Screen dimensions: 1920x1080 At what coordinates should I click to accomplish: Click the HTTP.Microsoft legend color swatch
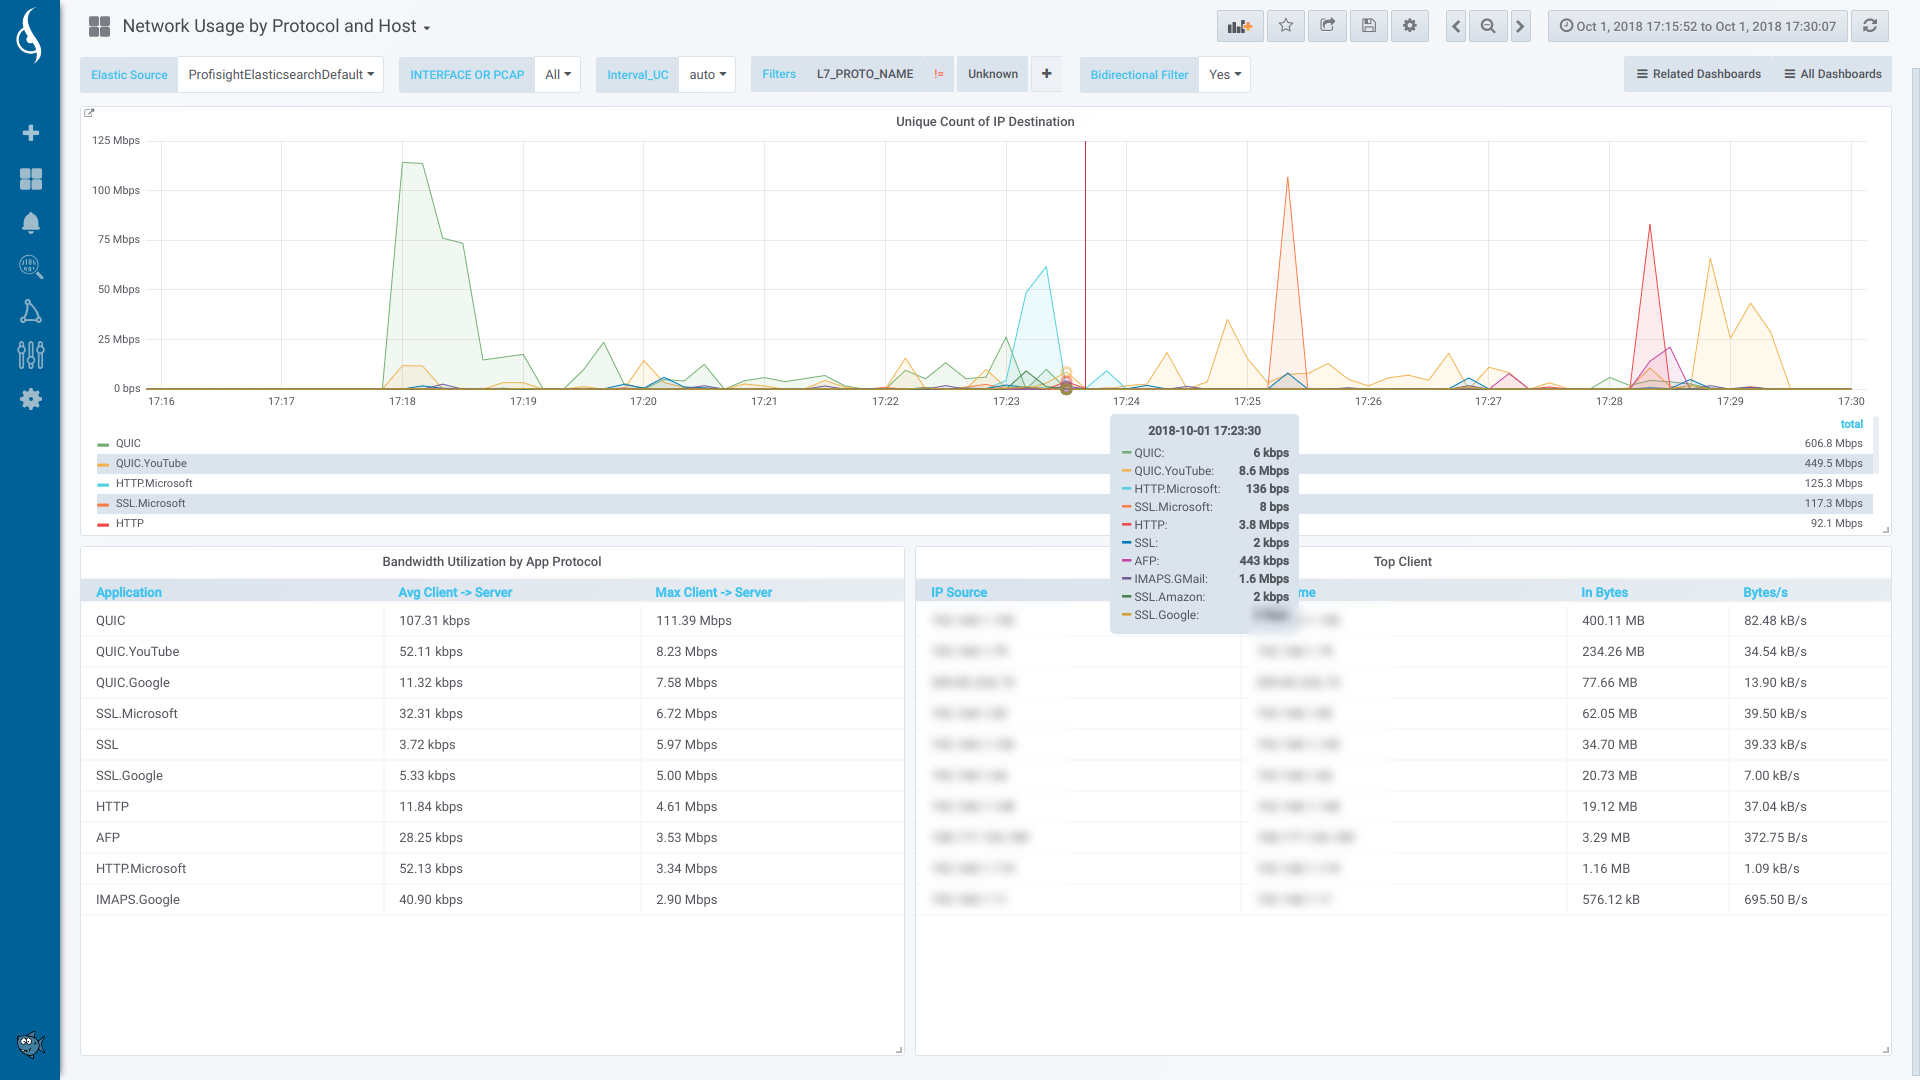(103, 485)
